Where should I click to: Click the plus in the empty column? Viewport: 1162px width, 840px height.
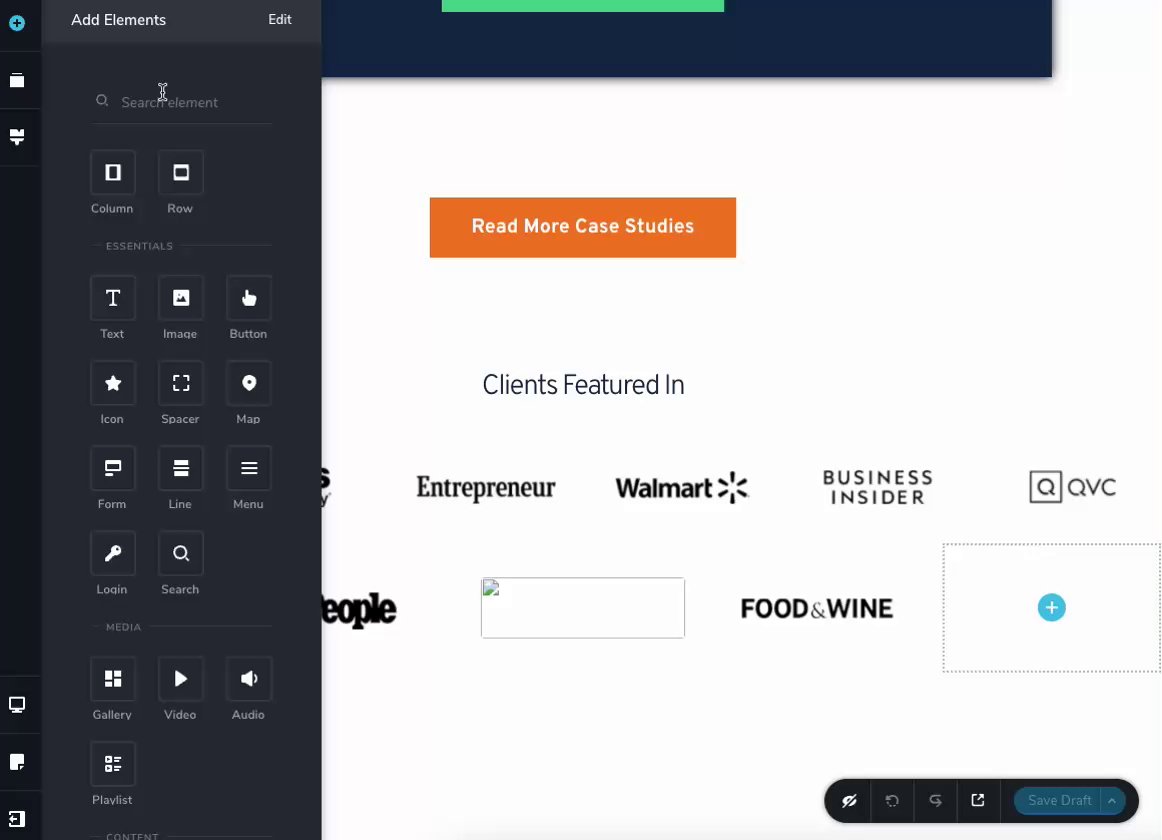click(x=1052, y=608)
